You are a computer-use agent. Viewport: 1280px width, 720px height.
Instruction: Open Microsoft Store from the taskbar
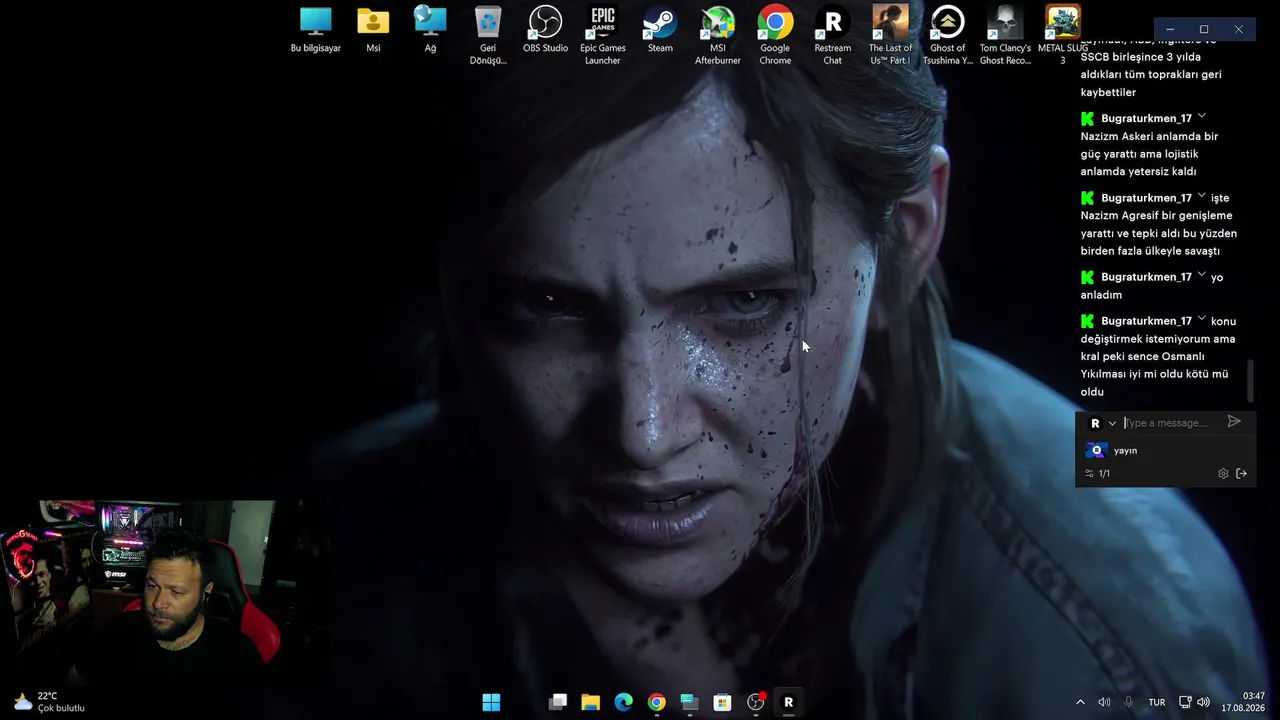click(x=722, y=702)
